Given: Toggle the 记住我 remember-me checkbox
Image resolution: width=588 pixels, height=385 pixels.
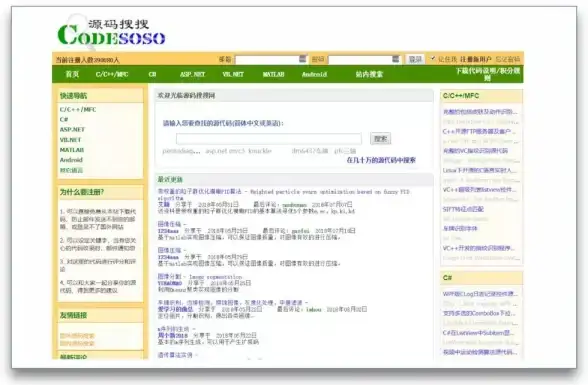Looking at the screenshot, I should [433, 58].
